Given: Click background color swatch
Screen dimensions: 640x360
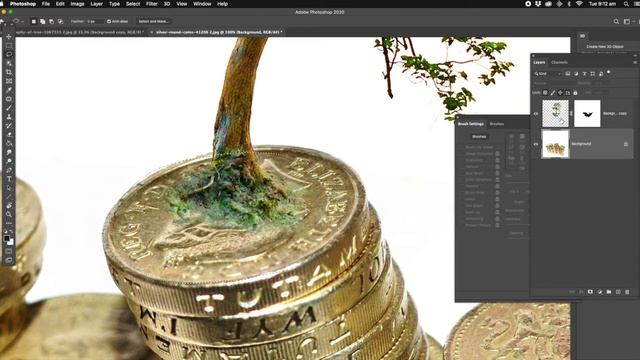Looking at the screenshot, I should (11, 242).
